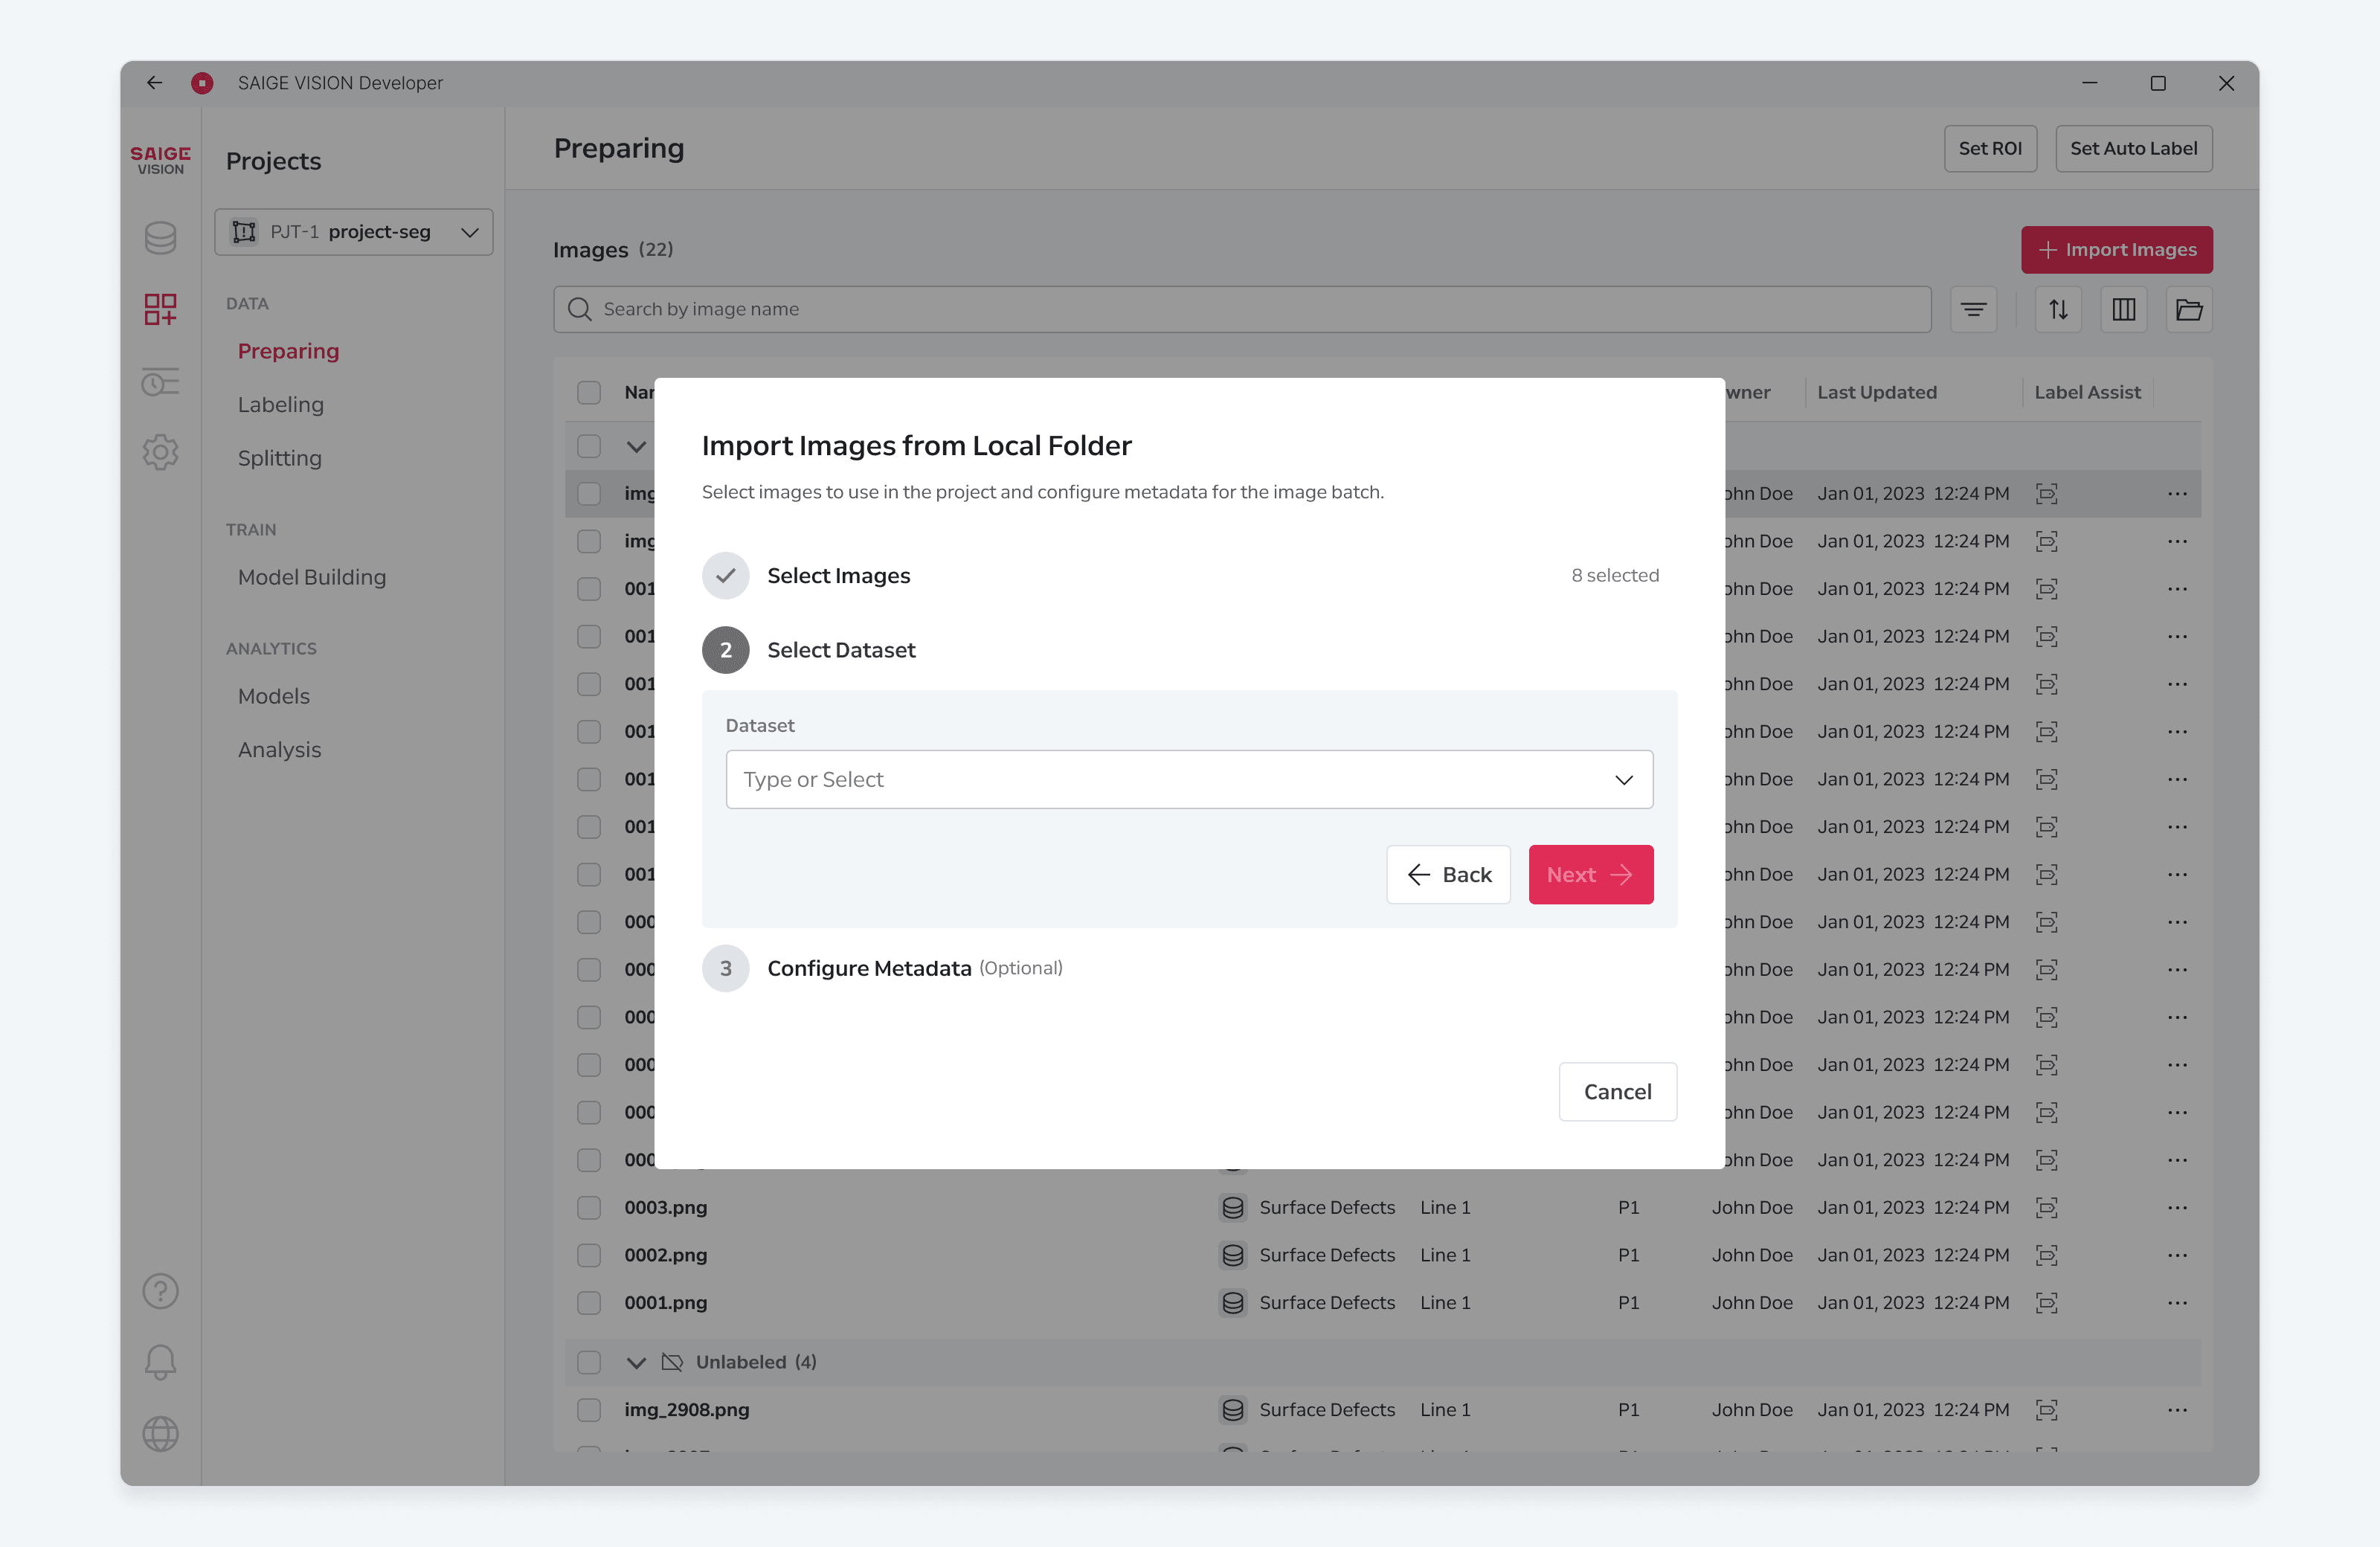Go to Labeling in the sidebar

tap(281, 405)
